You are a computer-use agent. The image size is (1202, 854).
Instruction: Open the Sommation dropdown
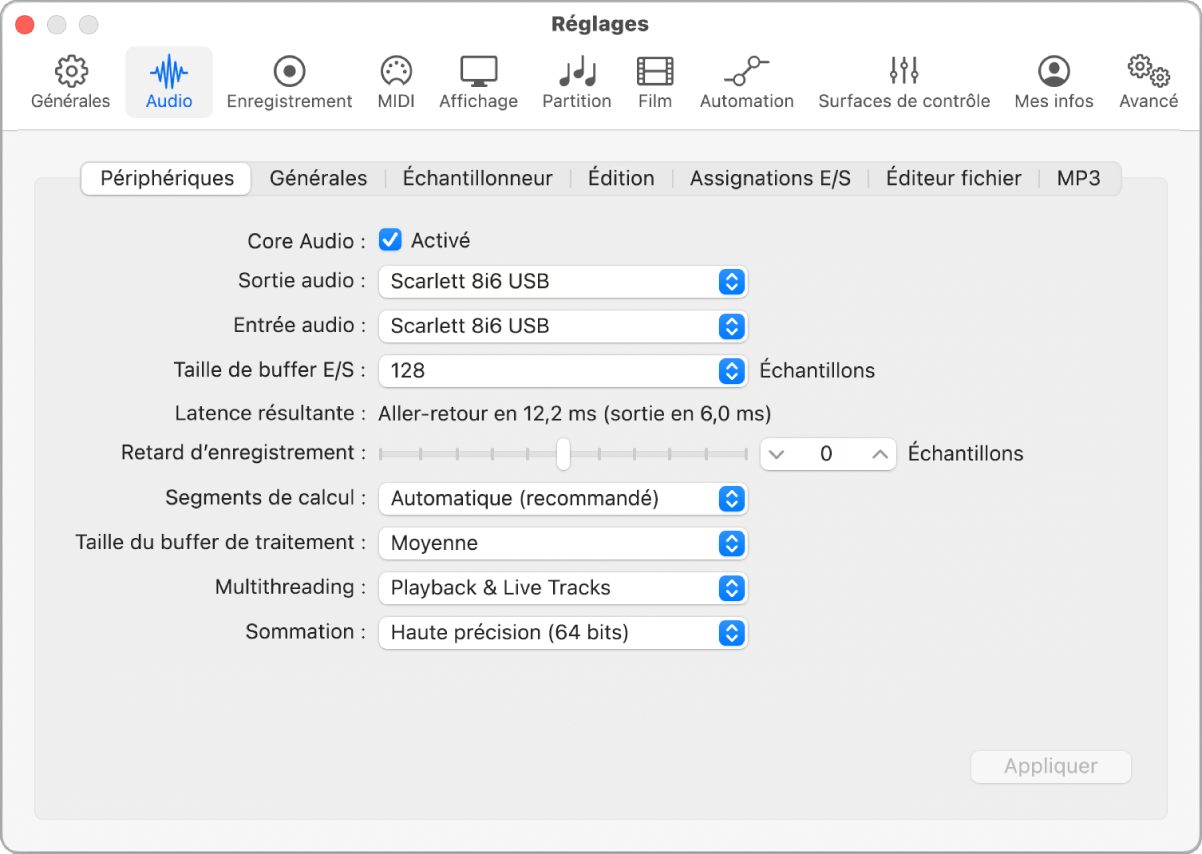[x=562, y=633]
